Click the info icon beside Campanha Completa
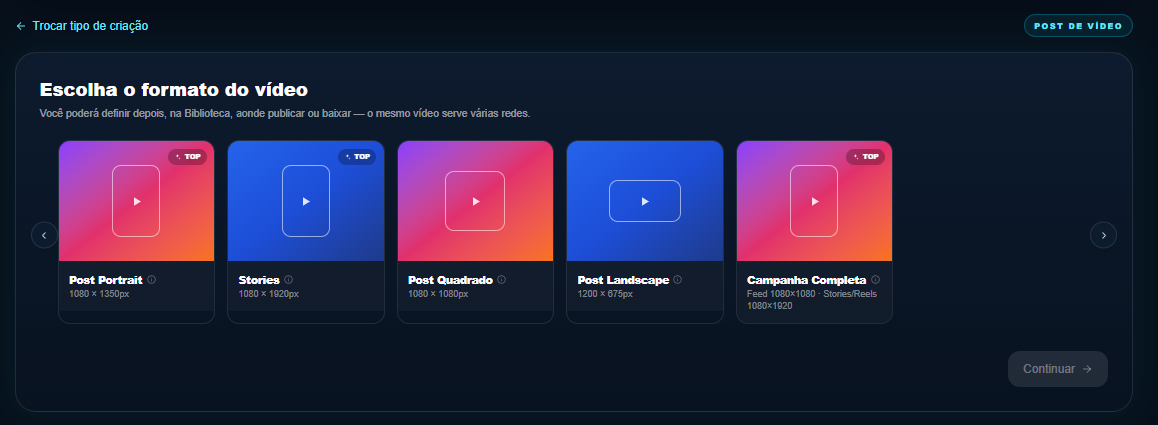 (875, 280)
